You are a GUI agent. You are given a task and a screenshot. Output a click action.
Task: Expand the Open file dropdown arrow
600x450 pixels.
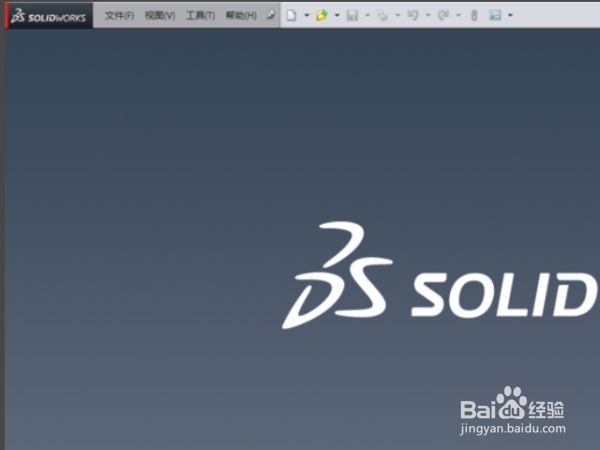pos(337,15)
